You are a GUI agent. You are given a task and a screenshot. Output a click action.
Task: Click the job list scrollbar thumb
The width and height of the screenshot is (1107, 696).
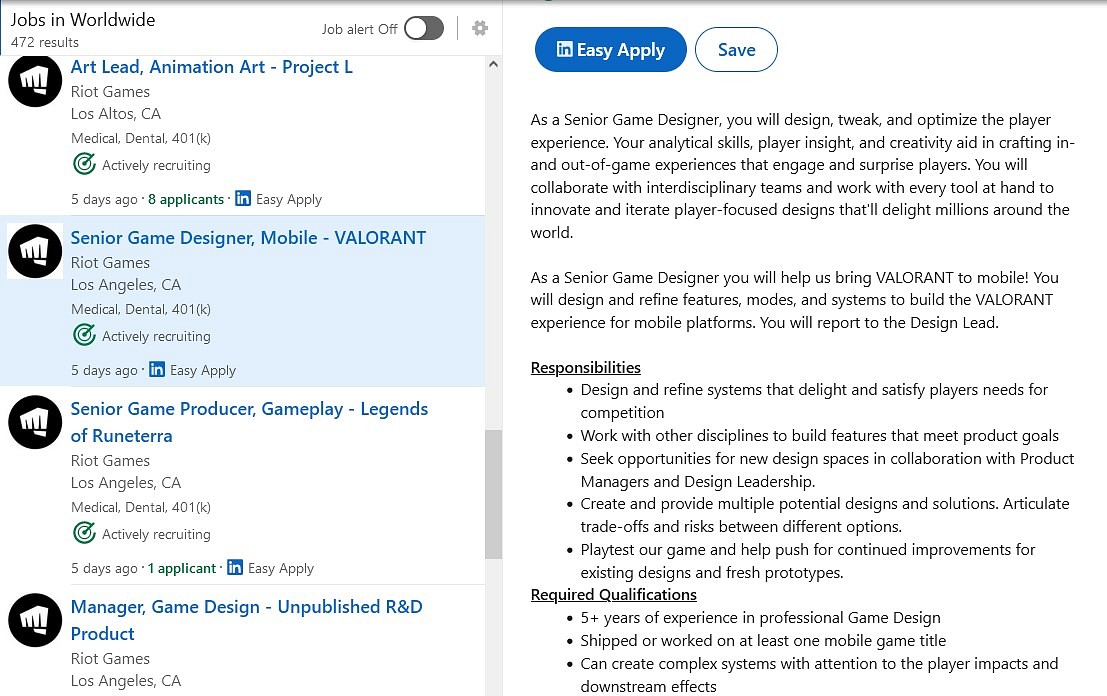tap(493, 494)
